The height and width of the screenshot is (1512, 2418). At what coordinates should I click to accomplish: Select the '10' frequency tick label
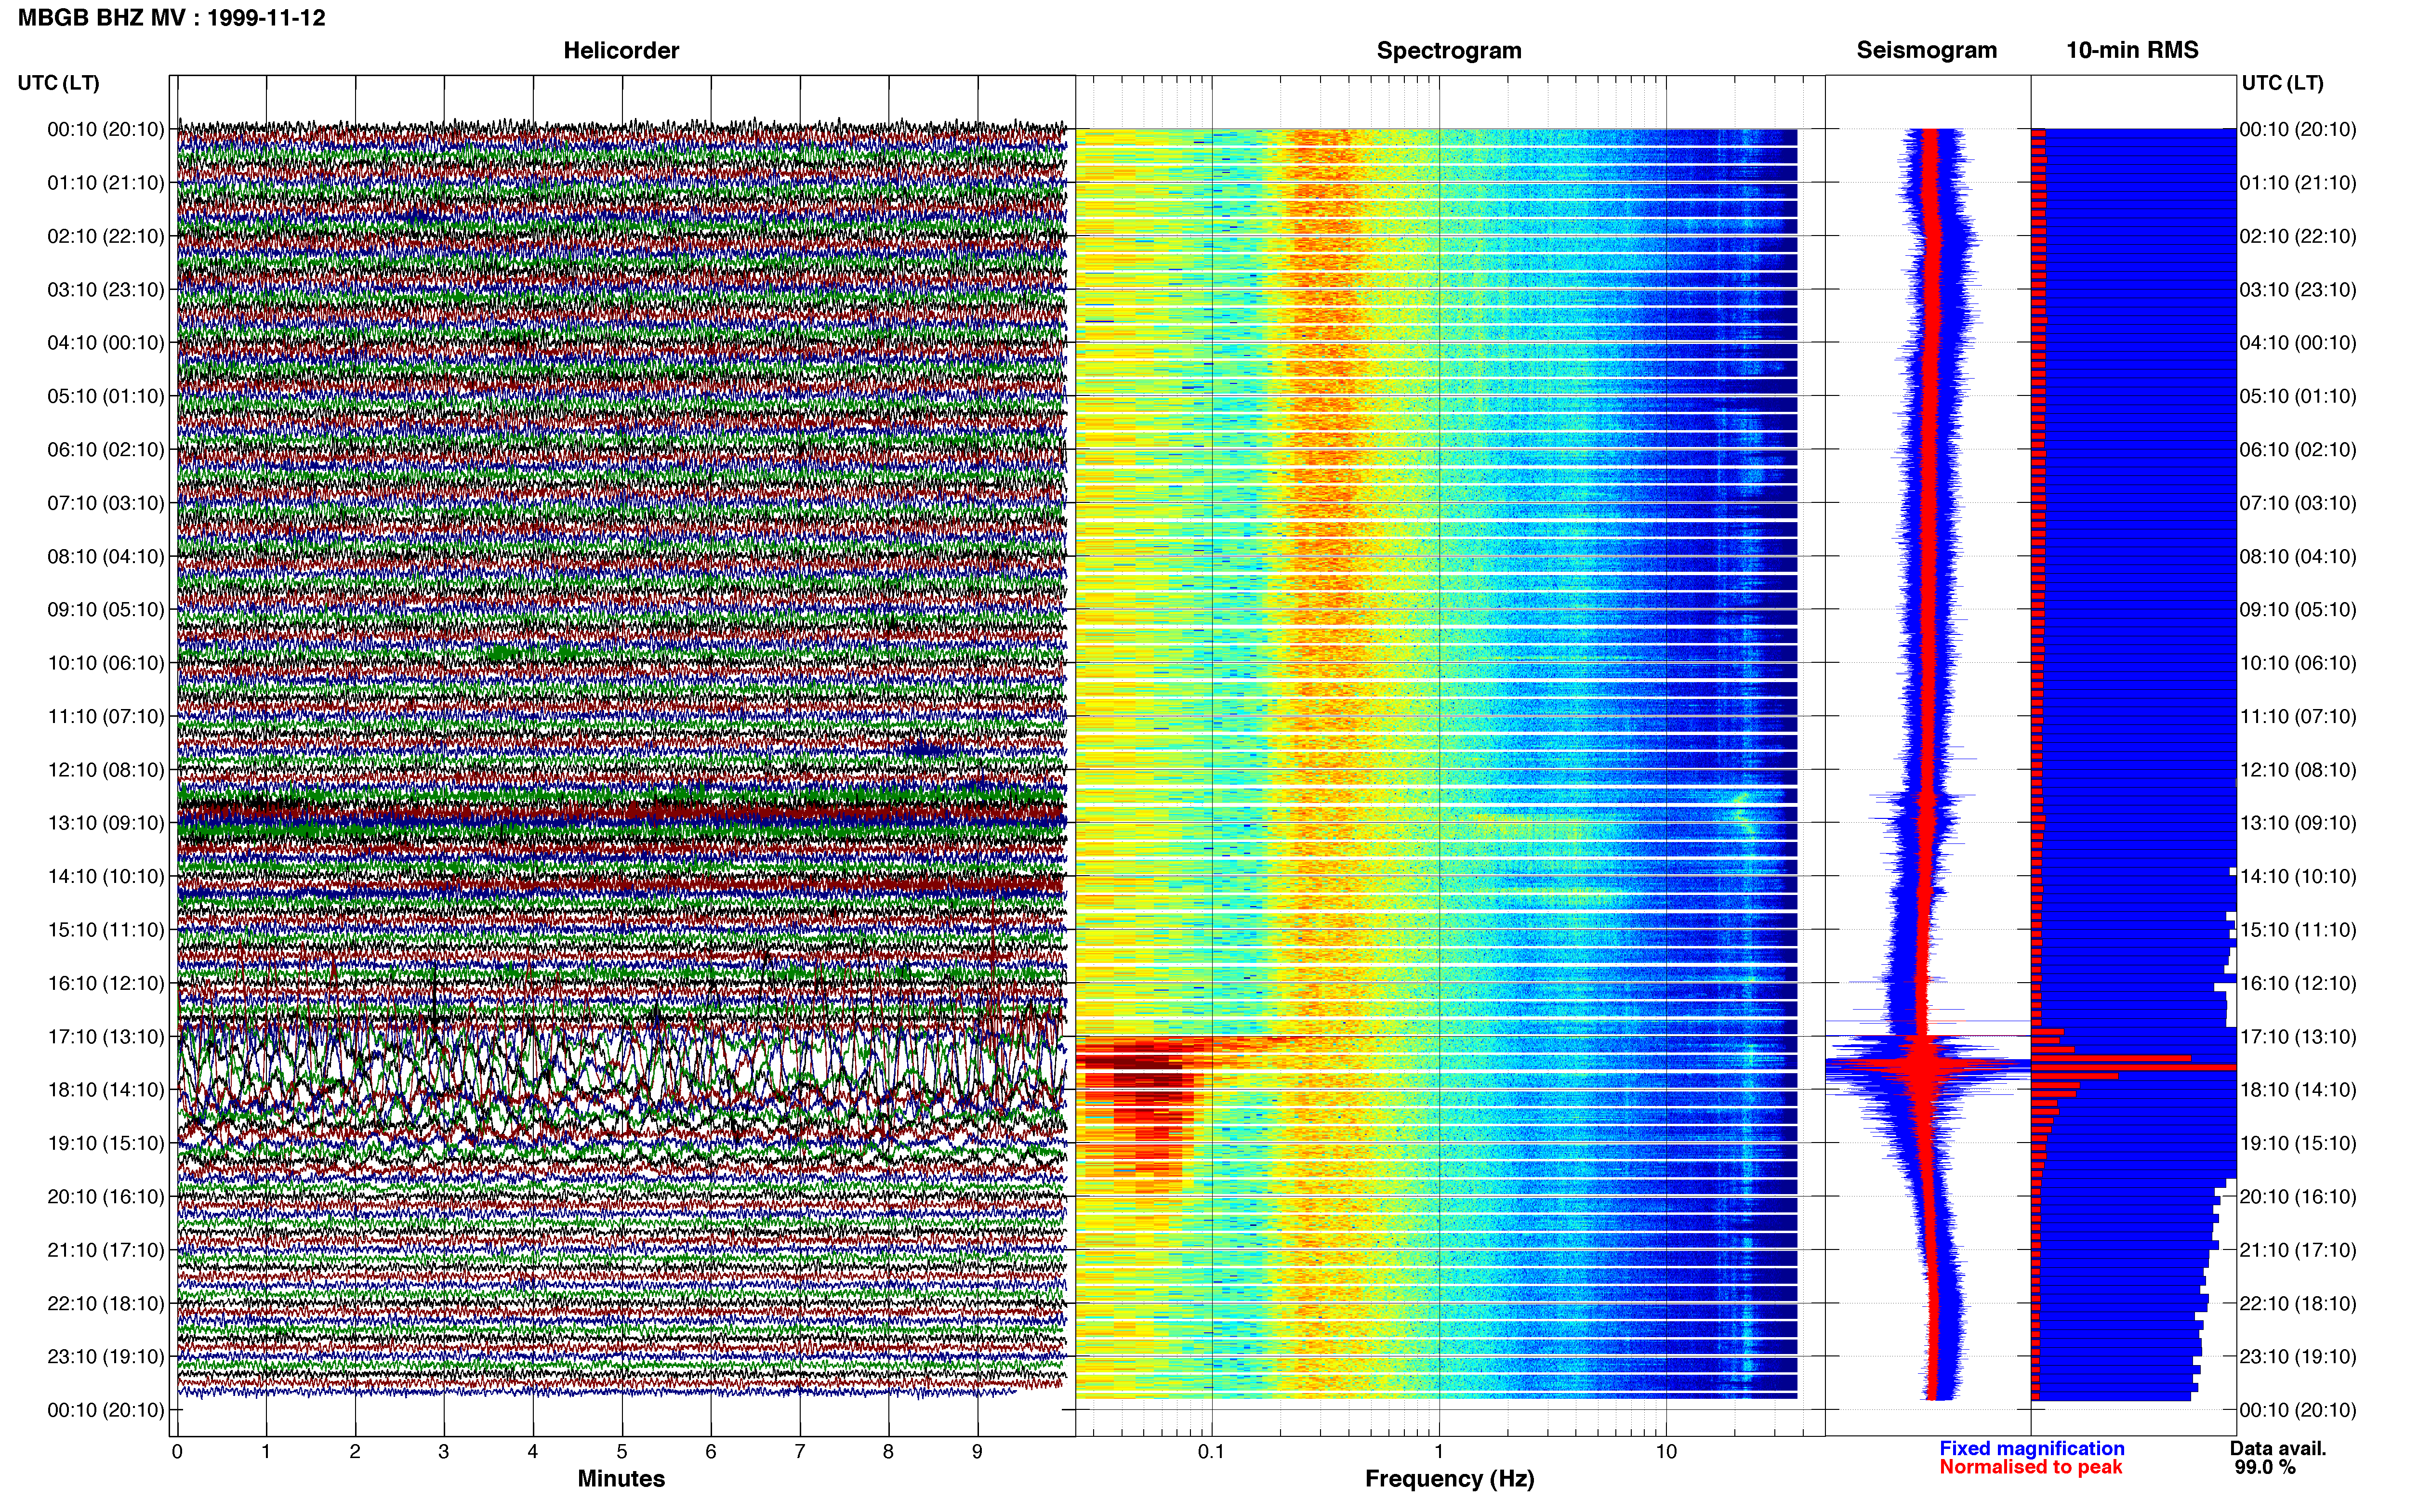click(1666, 1451)
